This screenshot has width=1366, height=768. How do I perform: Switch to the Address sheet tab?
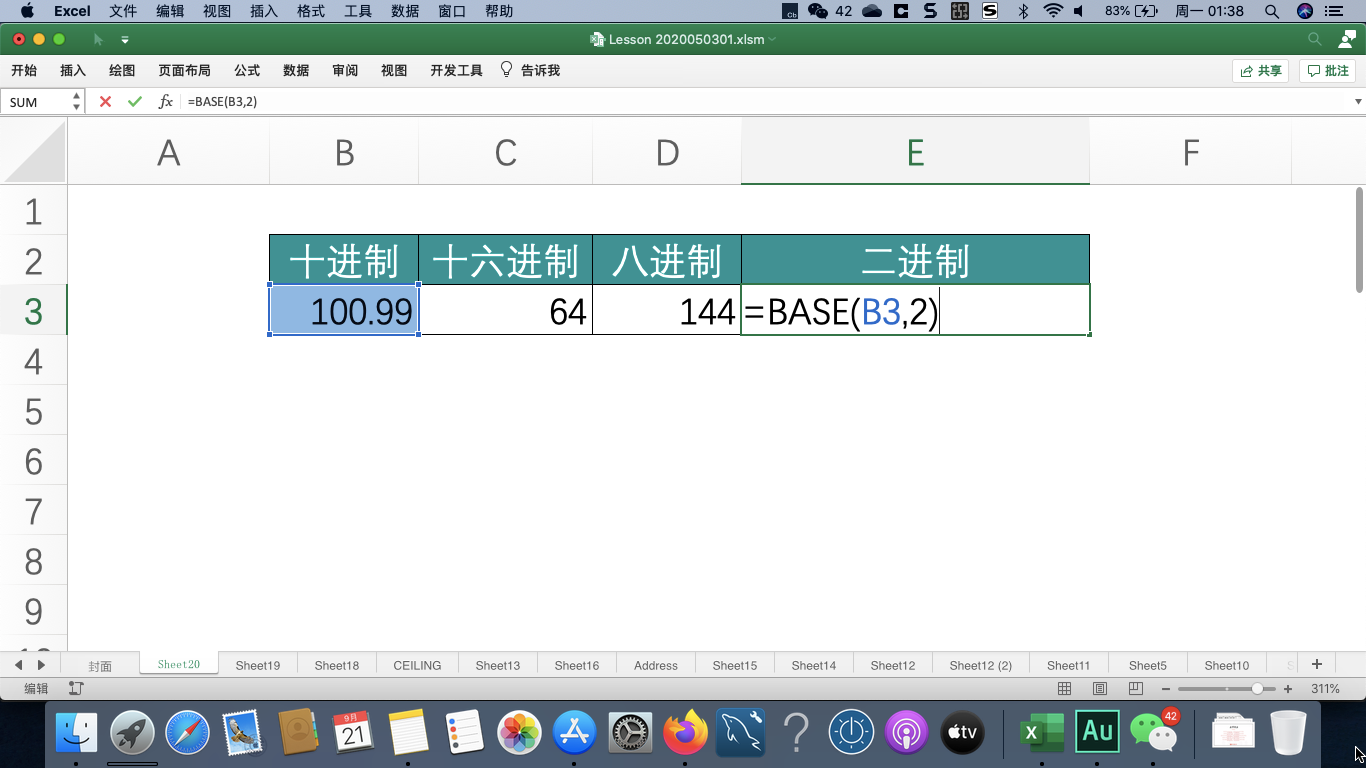656,665
